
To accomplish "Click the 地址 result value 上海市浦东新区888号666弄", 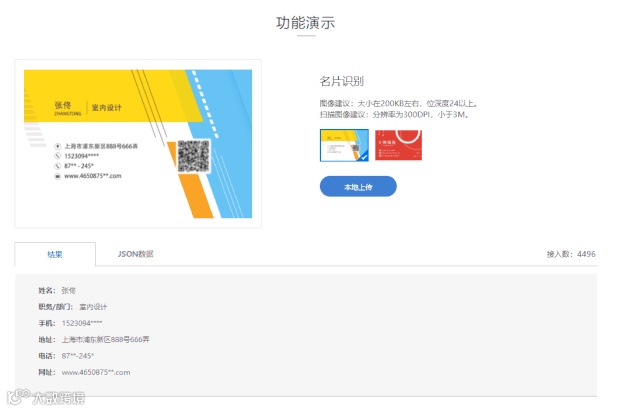I will click(106, 339).
